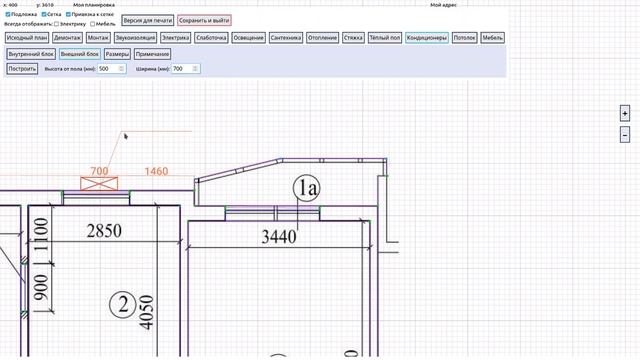Viewport: 640px width, 360px height.
Task: Open the Монтаж section
Action: pos(98,38)
